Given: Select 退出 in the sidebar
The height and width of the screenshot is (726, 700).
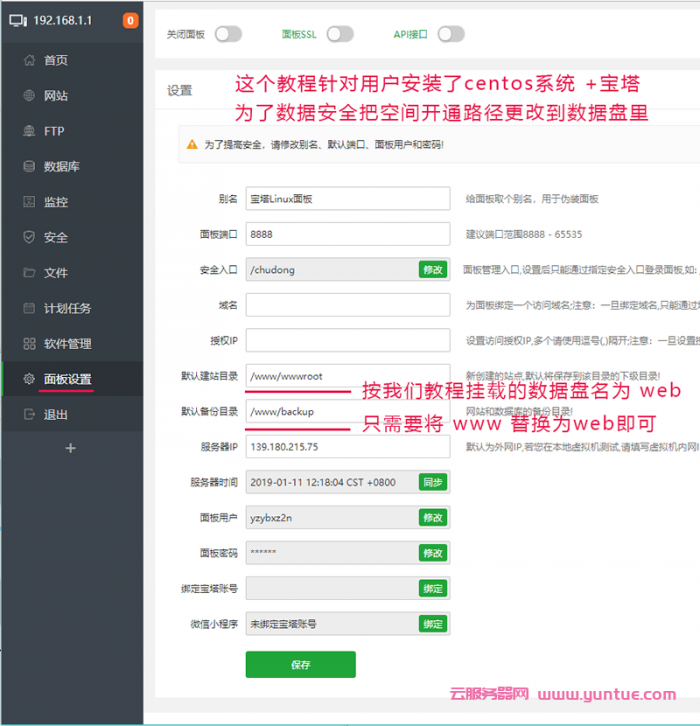Looking at the screenshot, I should pyautogui.click(x=56, y=415).
